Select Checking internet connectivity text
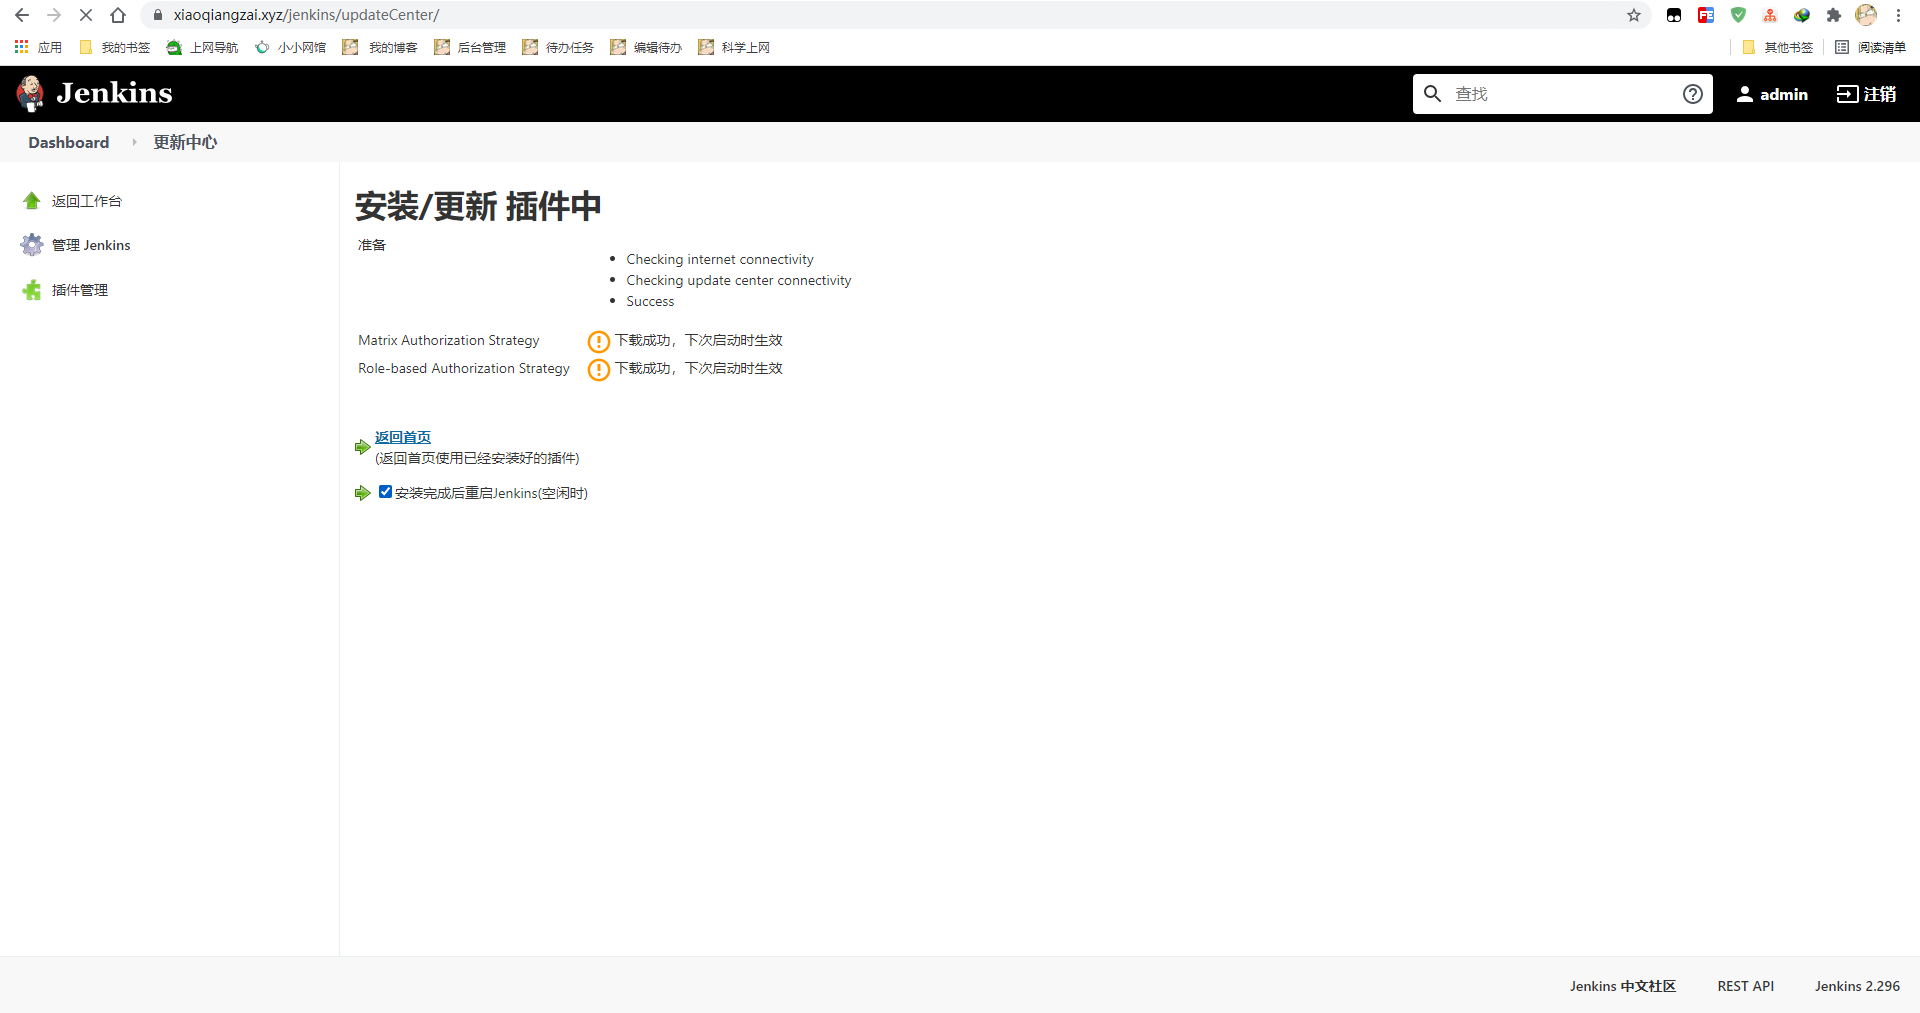Image resolution: width=1920 pixels, height=1013 pixels. click(720, 259)
